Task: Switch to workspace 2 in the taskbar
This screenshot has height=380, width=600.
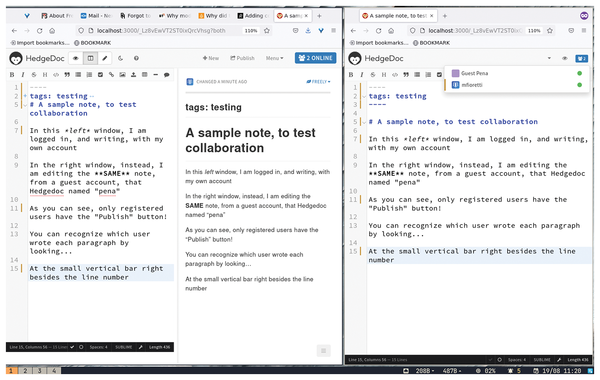Action: [x=25, y=370]
